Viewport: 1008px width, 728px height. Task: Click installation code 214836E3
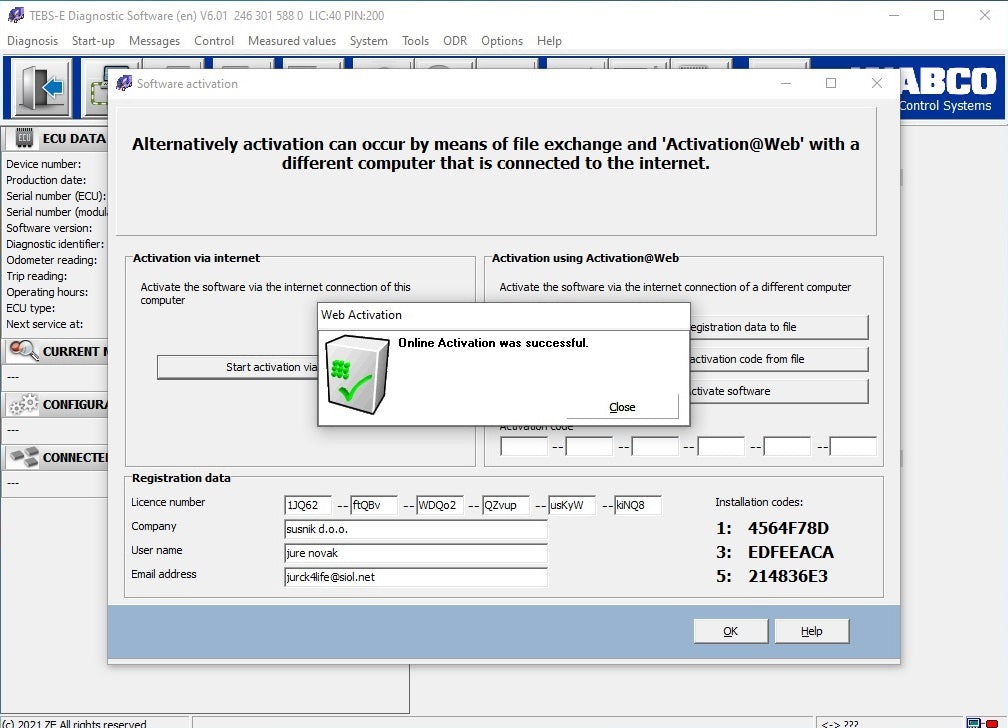pyautogui.click(x=788, y=576)
